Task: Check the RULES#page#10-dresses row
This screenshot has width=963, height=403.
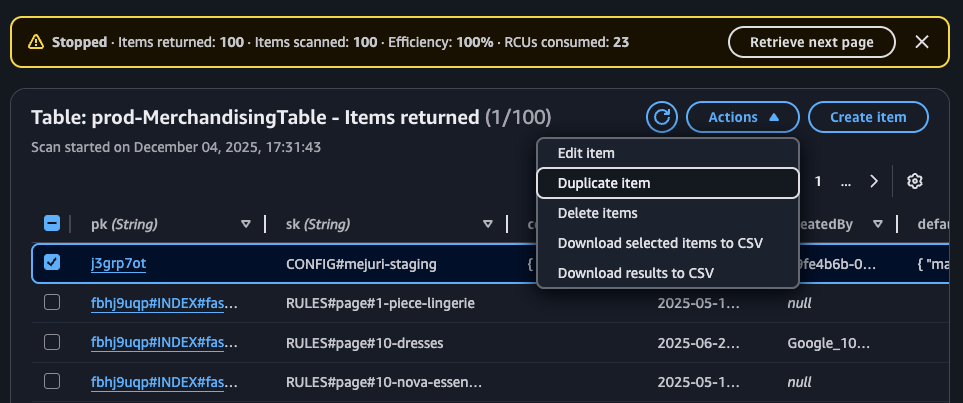Action: coord(52,343)
